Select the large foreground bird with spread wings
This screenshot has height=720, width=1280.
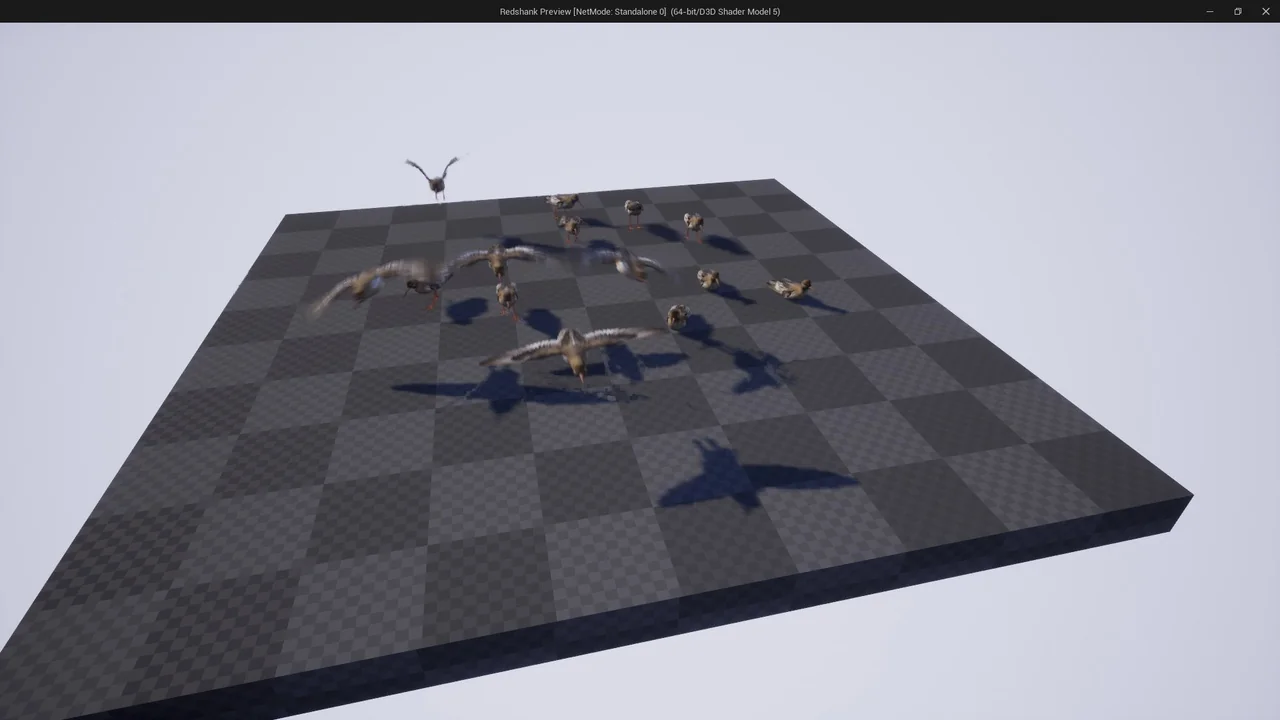click(573, 349)
